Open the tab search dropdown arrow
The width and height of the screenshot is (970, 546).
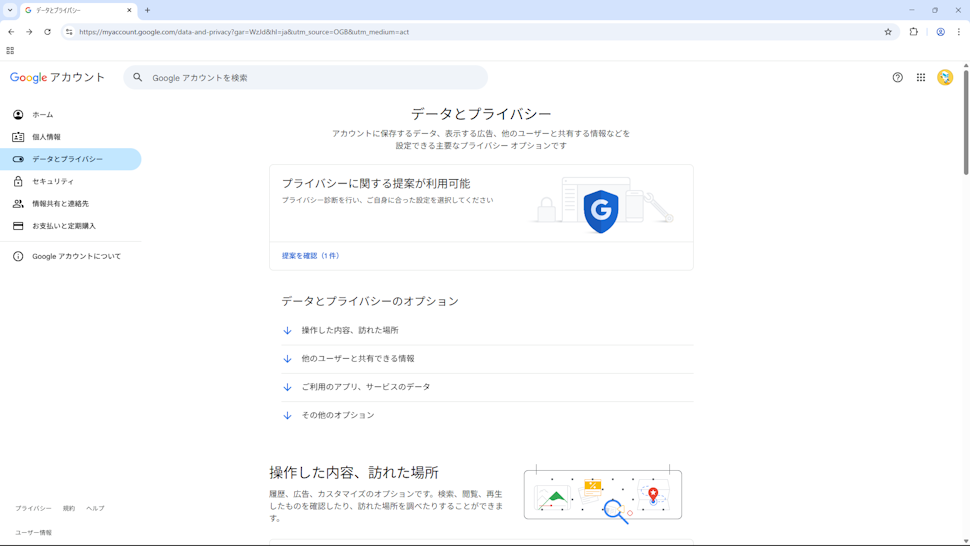pyautogui.click(x=10, y=10)
